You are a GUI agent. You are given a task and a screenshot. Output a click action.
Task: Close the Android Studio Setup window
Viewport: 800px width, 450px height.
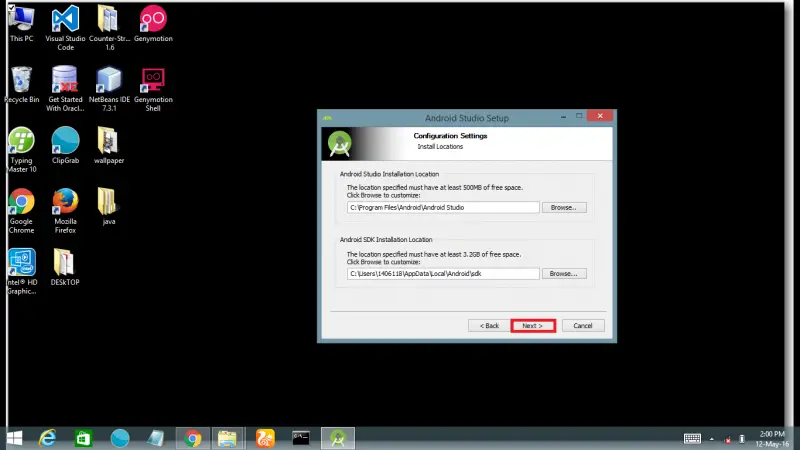(600, 116)
